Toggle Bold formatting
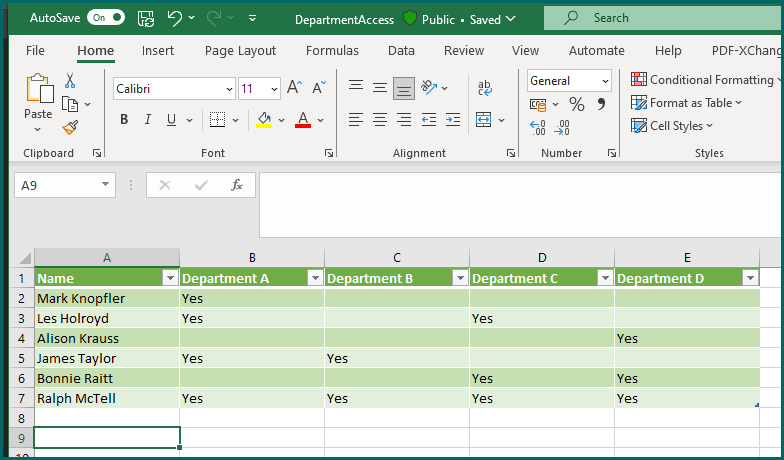The width and height of the screenshot is (784, 460). (124, 120)
